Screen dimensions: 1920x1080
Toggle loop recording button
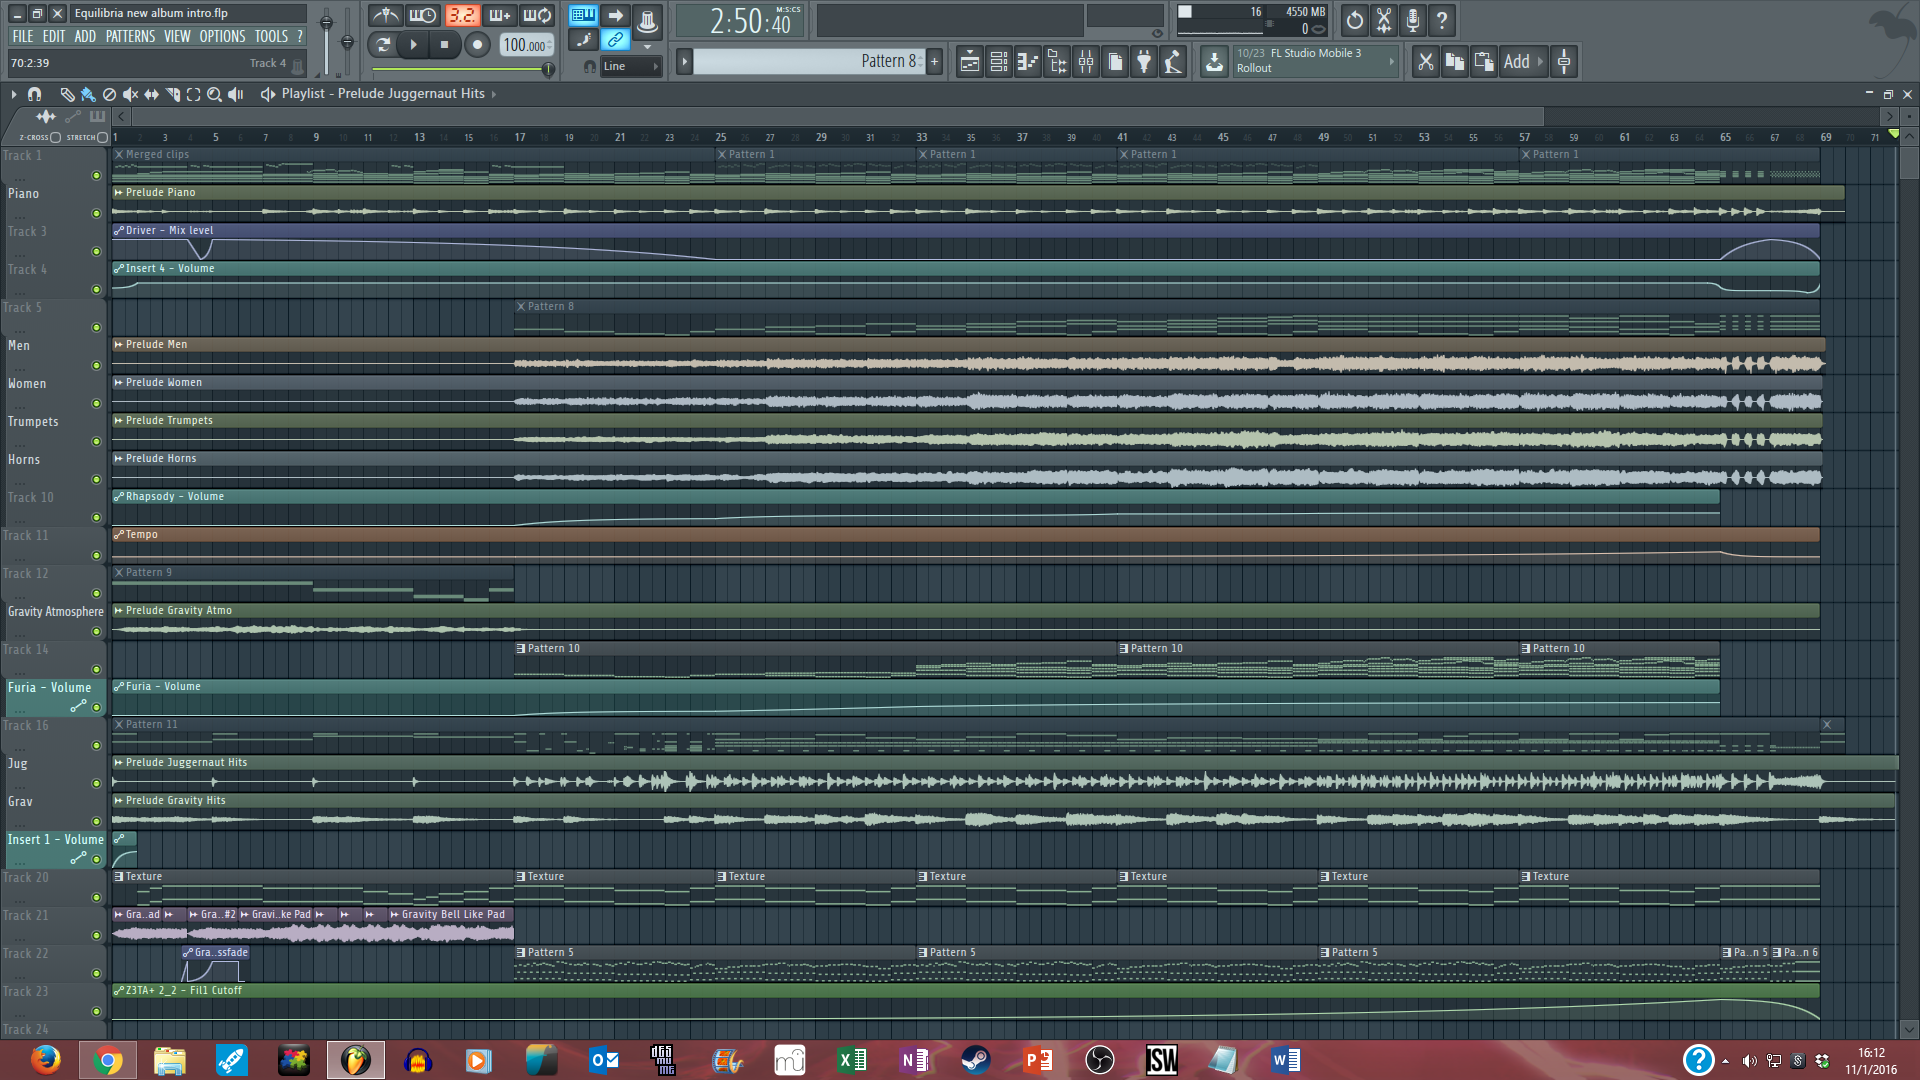coord(537,16)
